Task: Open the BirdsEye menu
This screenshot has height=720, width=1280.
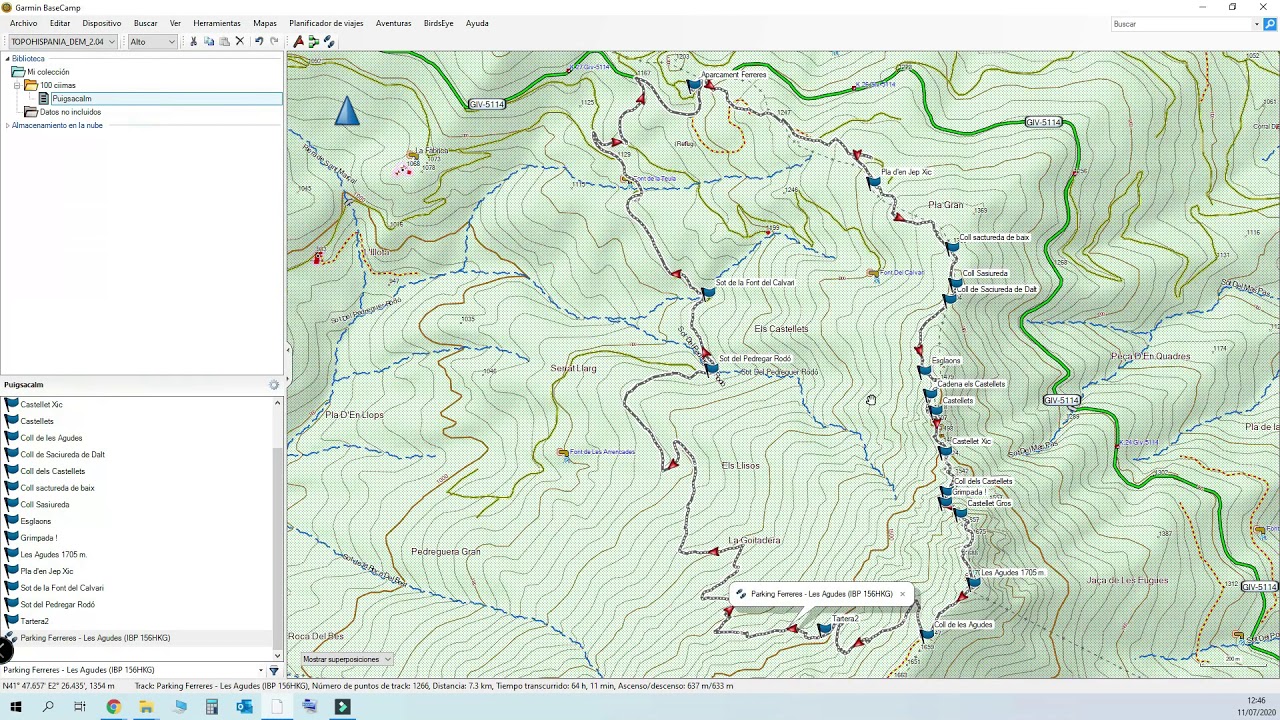Action: point(438,23)
